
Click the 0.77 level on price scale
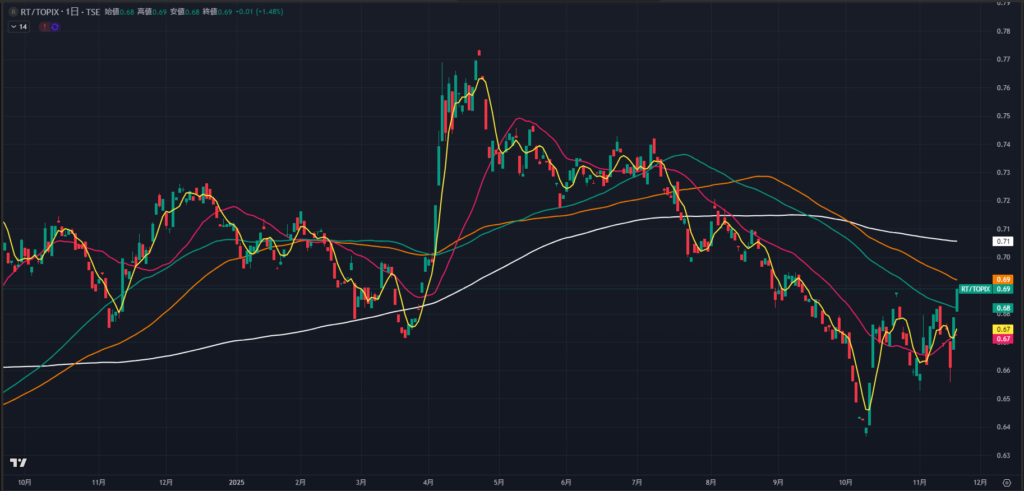(1003, 59)
